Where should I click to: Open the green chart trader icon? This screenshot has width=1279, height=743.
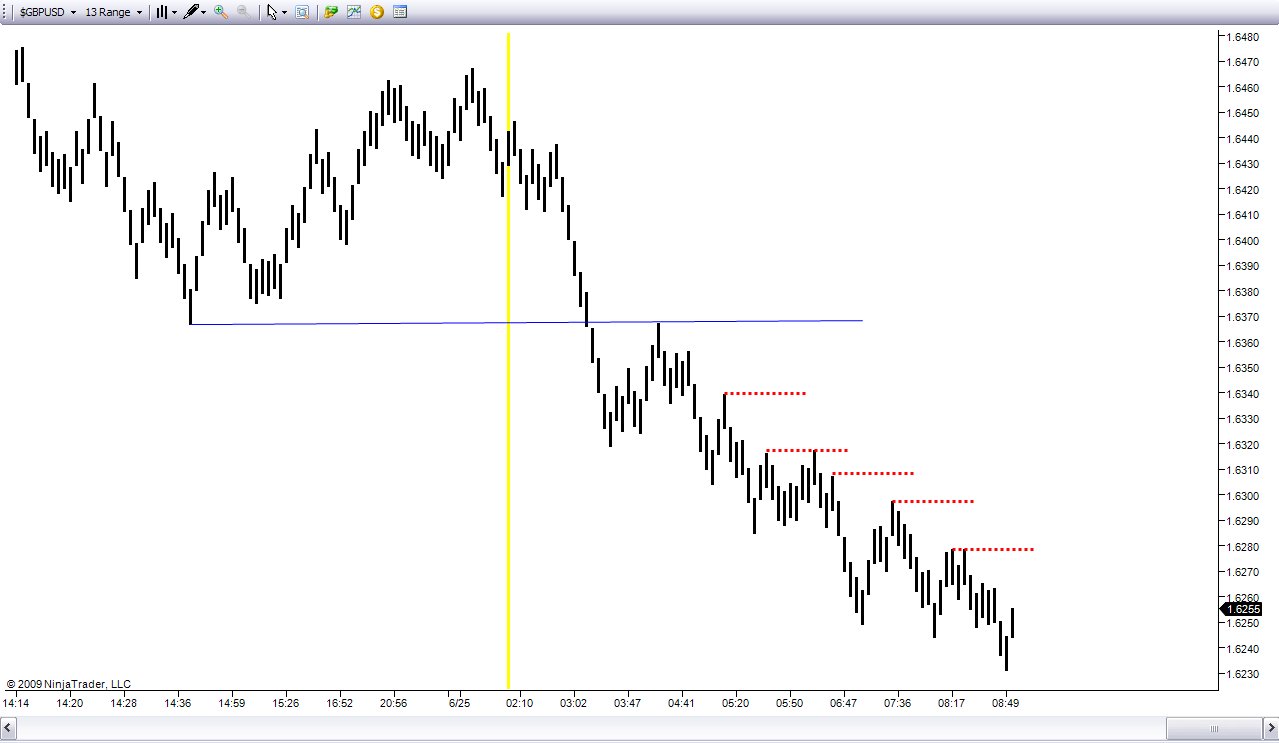pos(331,13)
